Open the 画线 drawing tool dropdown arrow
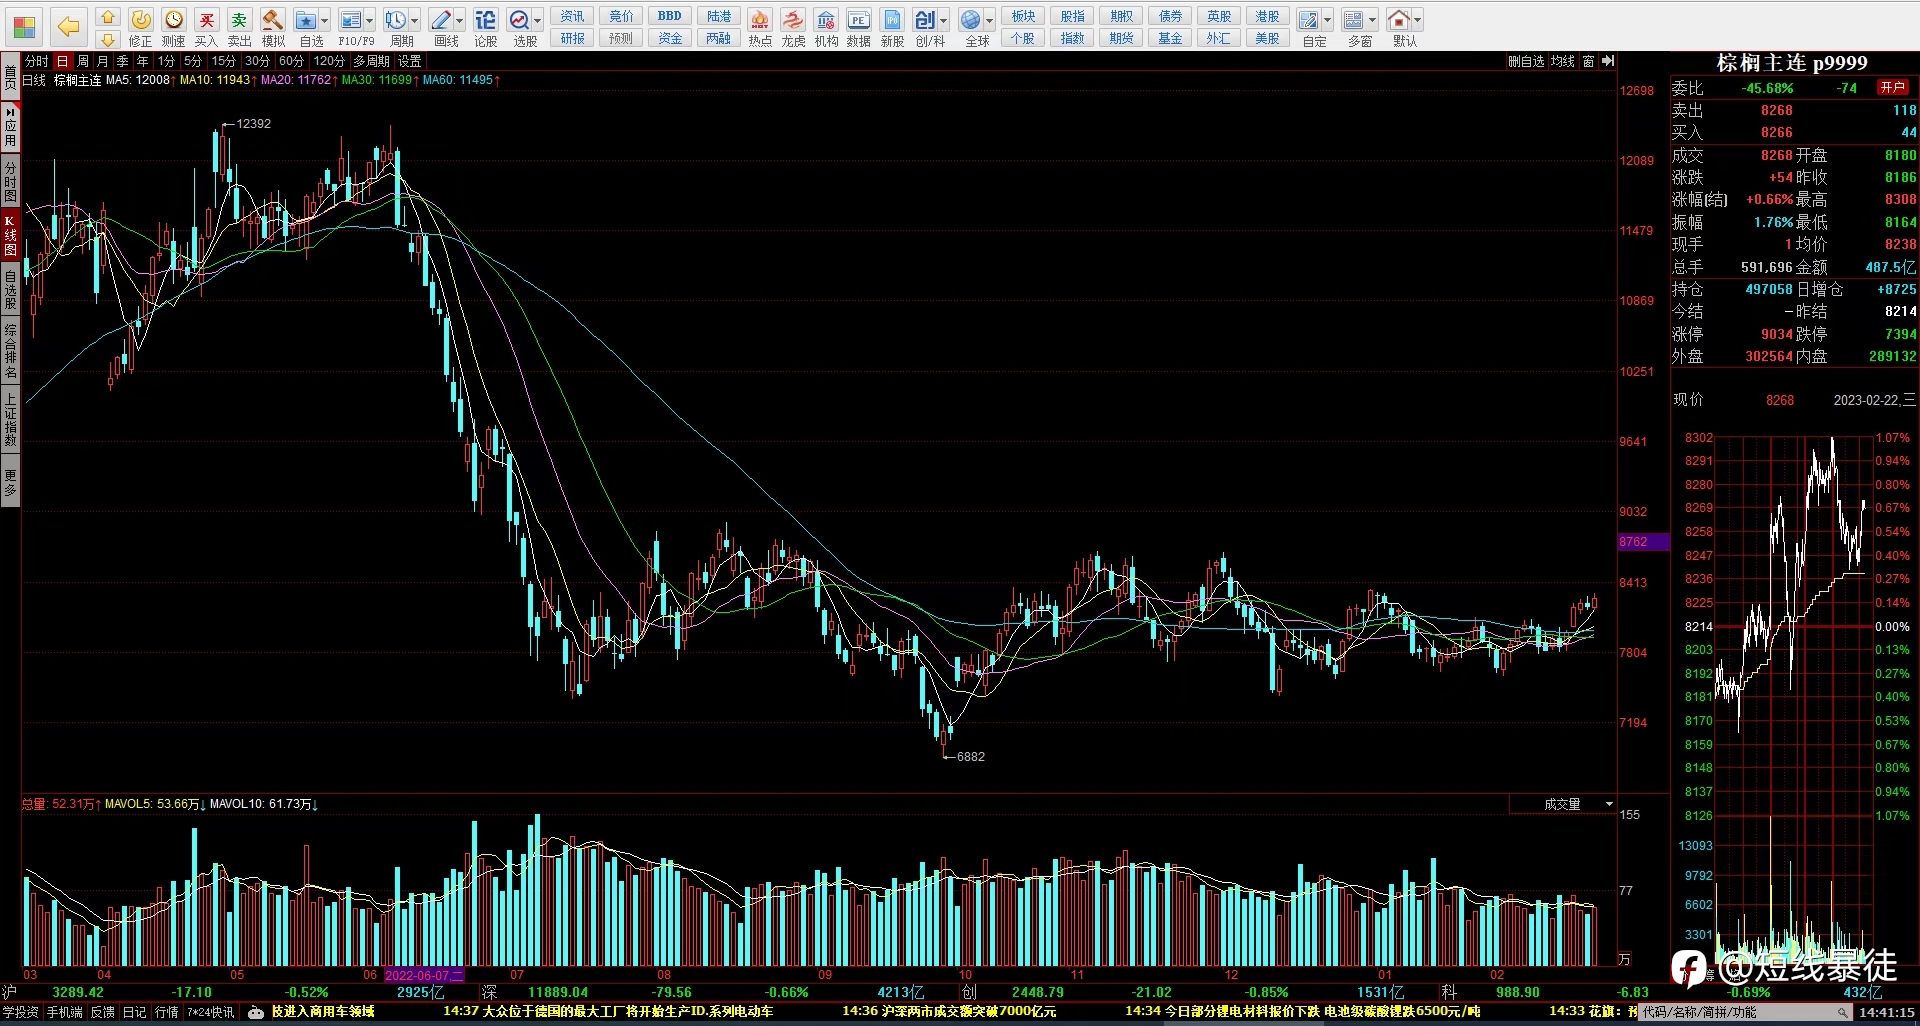 (460, 20)
